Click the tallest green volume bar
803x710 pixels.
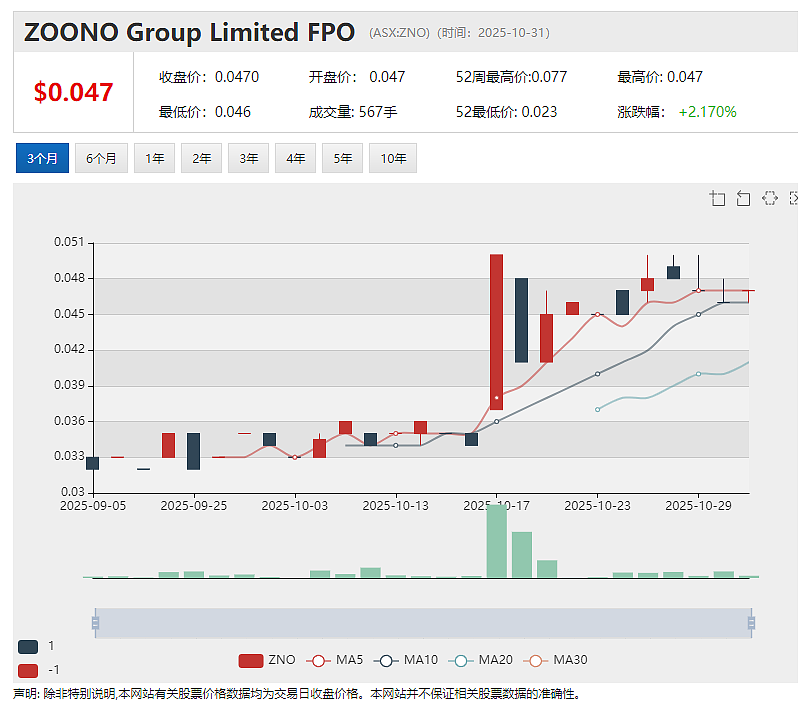click(497, 541)
